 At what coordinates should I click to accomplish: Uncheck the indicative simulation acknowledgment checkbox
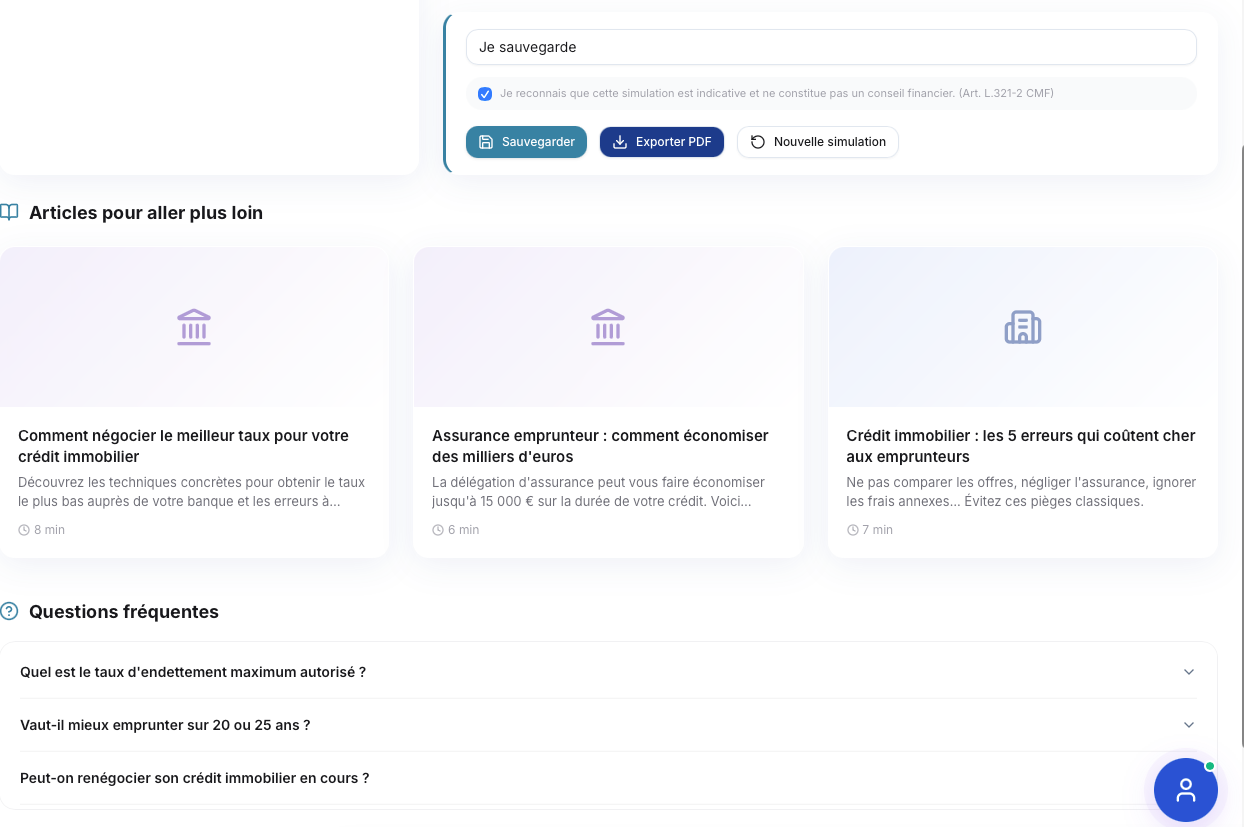click(x=485, y=94)
